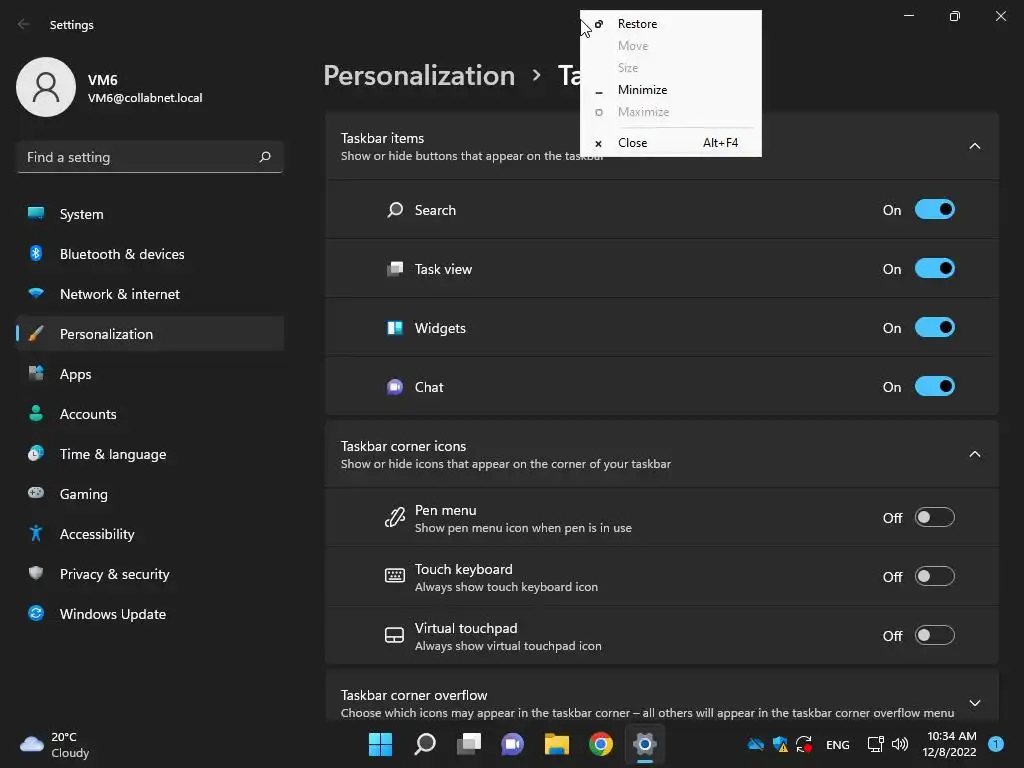
Task: Open File Explorer from the taskbar
Action: 556,744
